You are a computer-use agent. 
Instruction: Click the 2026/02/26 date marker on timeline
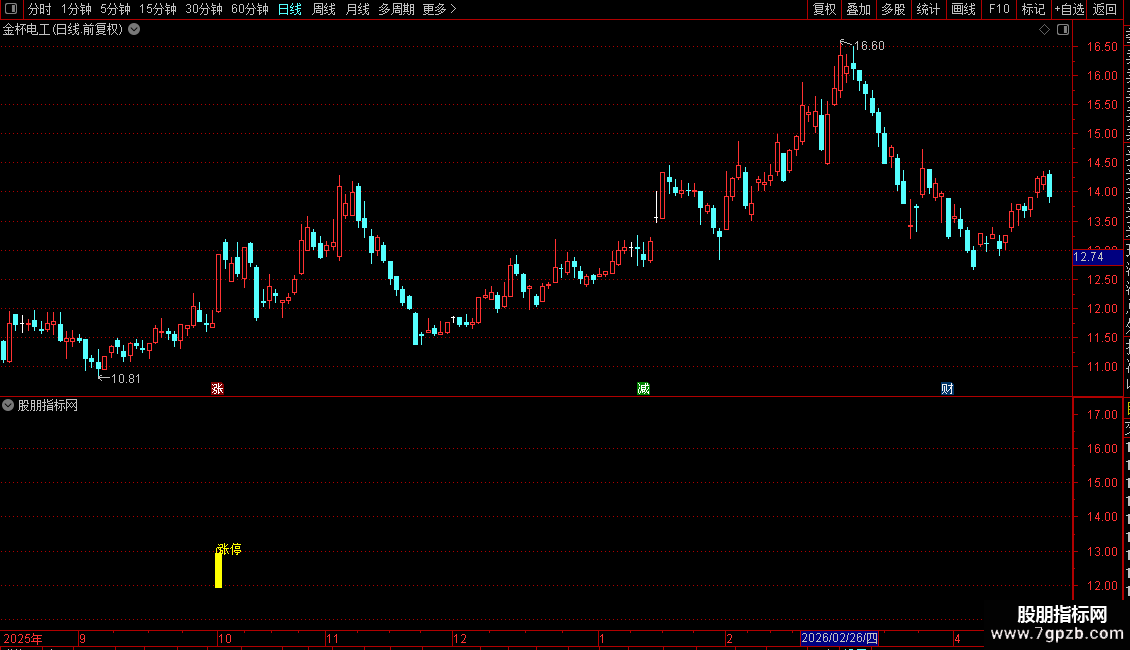(x=840, y=638)
